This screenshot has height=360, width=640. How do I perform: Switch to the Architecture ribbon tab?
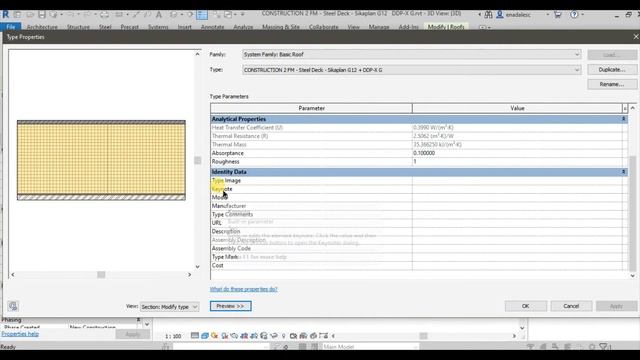point(42,27)
